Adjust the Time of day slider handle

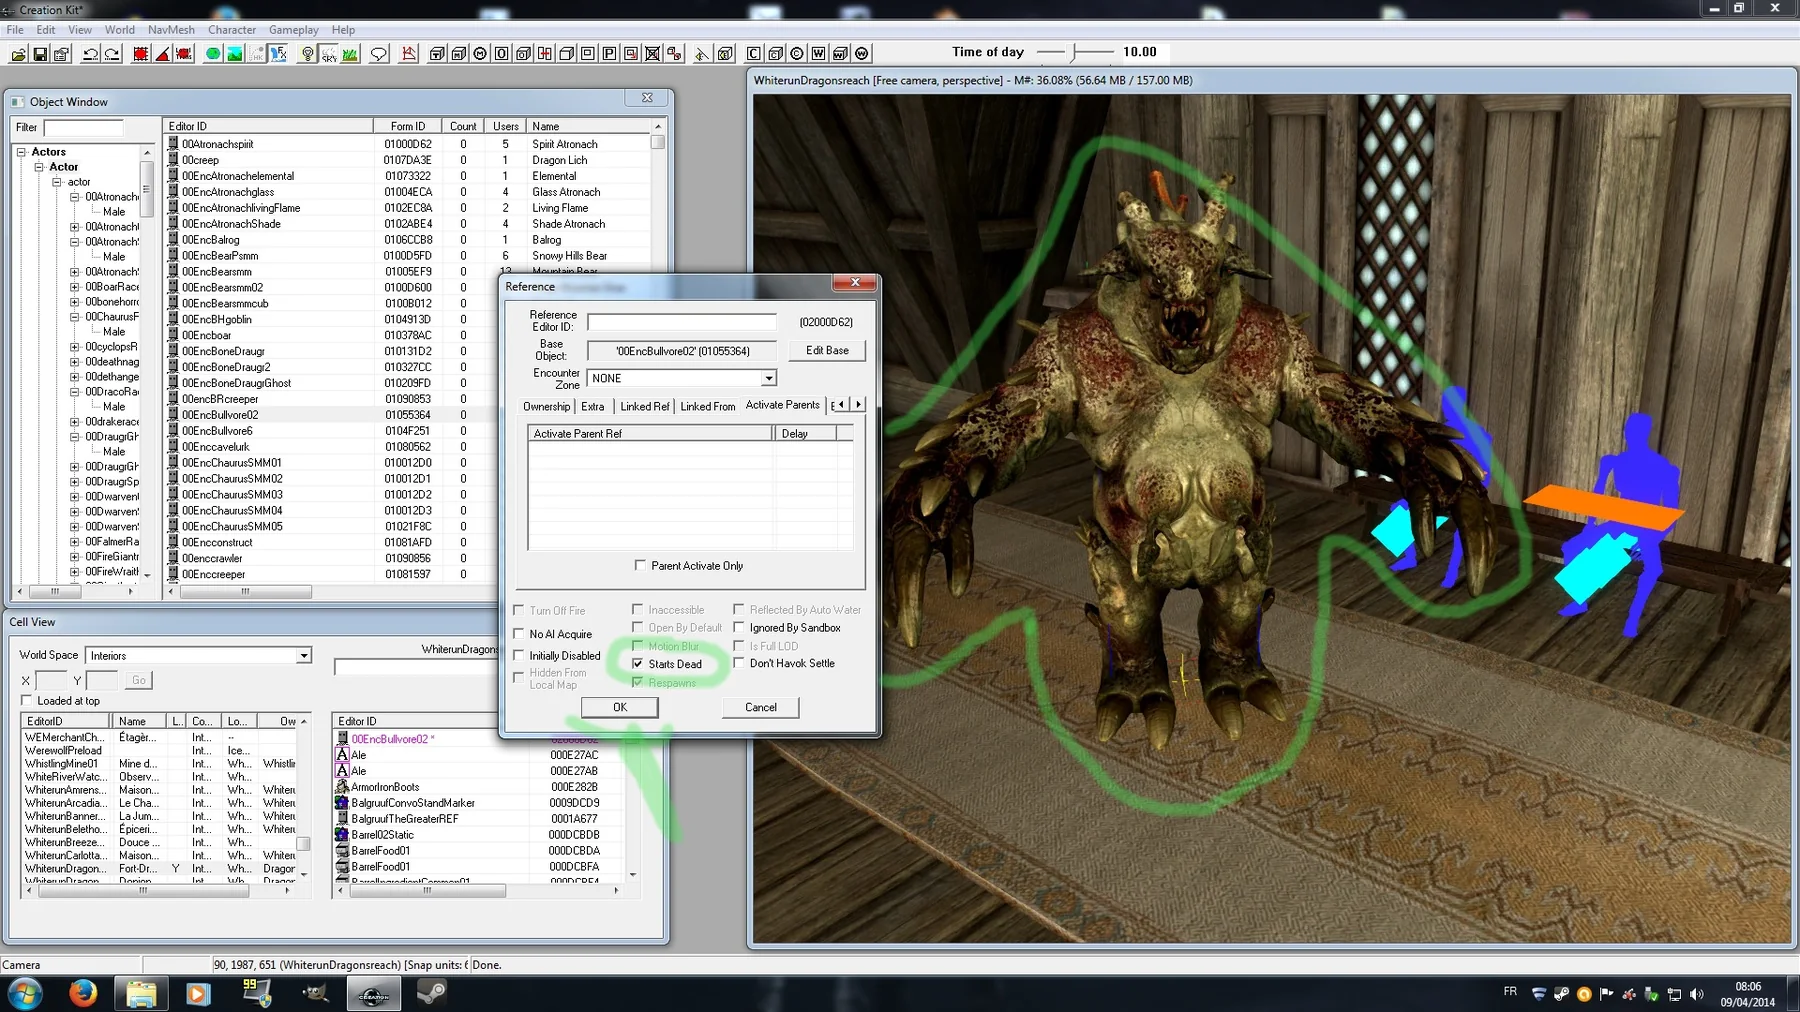[1076, 52]
